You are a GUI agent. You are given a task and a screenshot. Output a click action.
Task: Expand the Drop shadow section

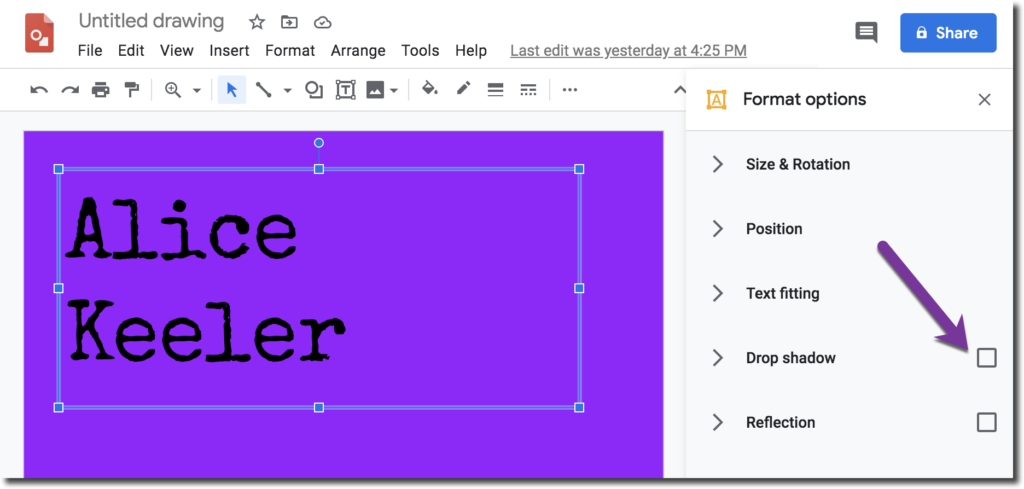pyautogui.click(x=718, y=358)
